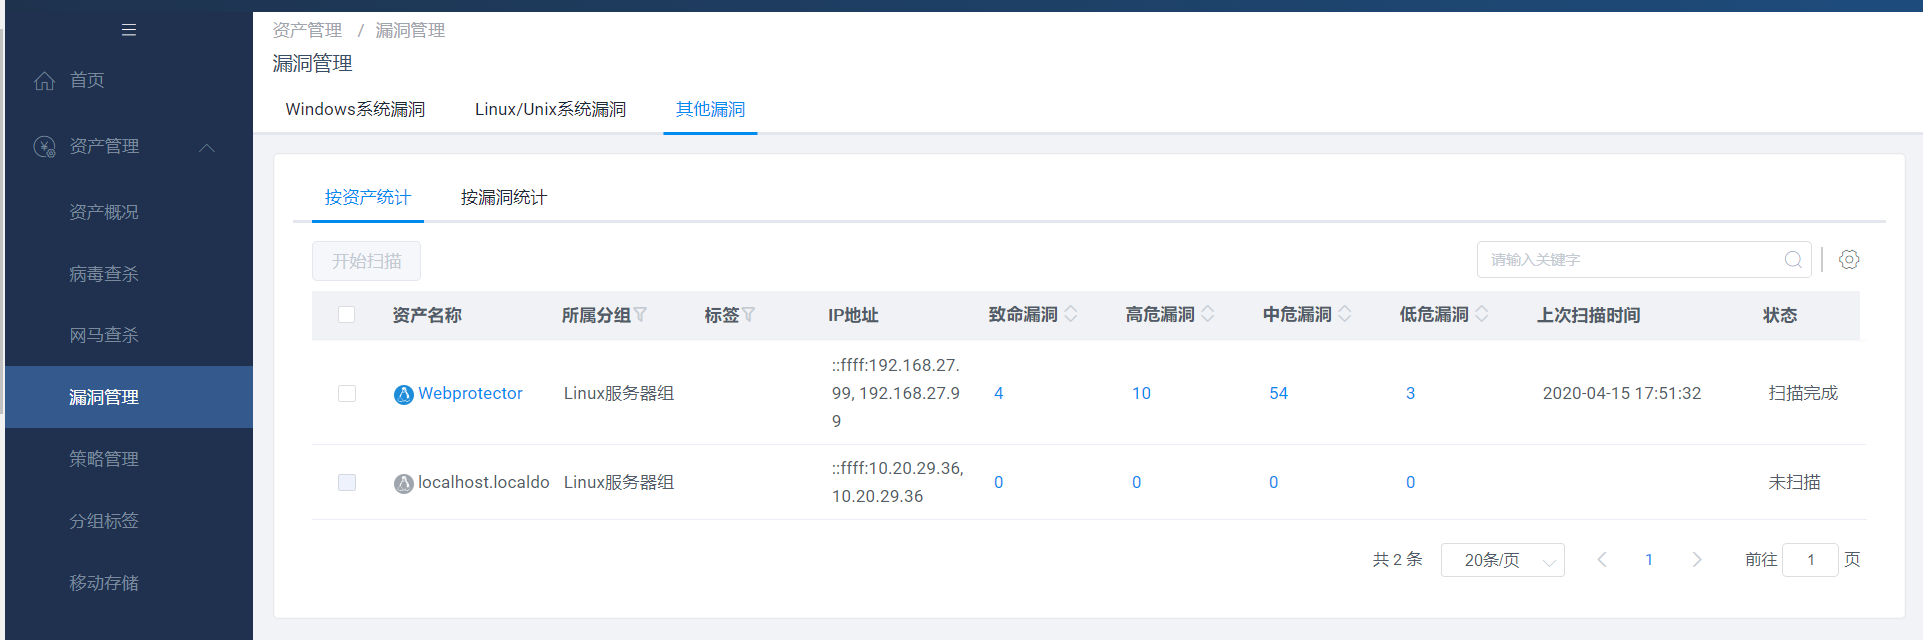1923x640 pixels.
Task: Click page number 1 in pagination
Action: pos(1649,560)
